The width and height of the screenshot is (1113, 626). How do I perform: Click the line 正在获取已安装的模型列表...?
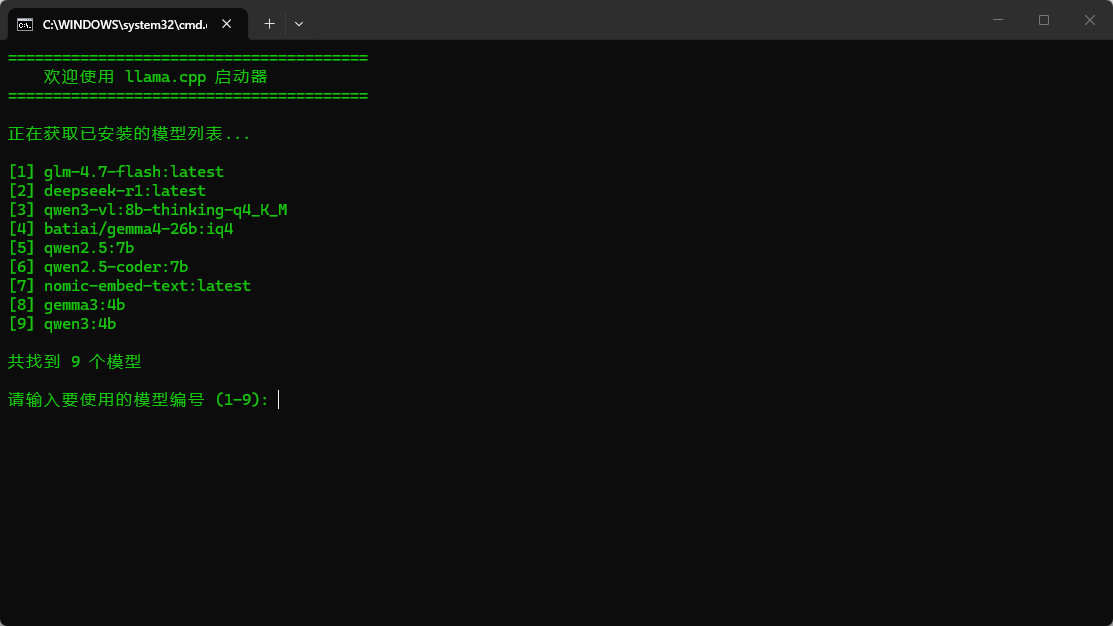pos(128,133)
